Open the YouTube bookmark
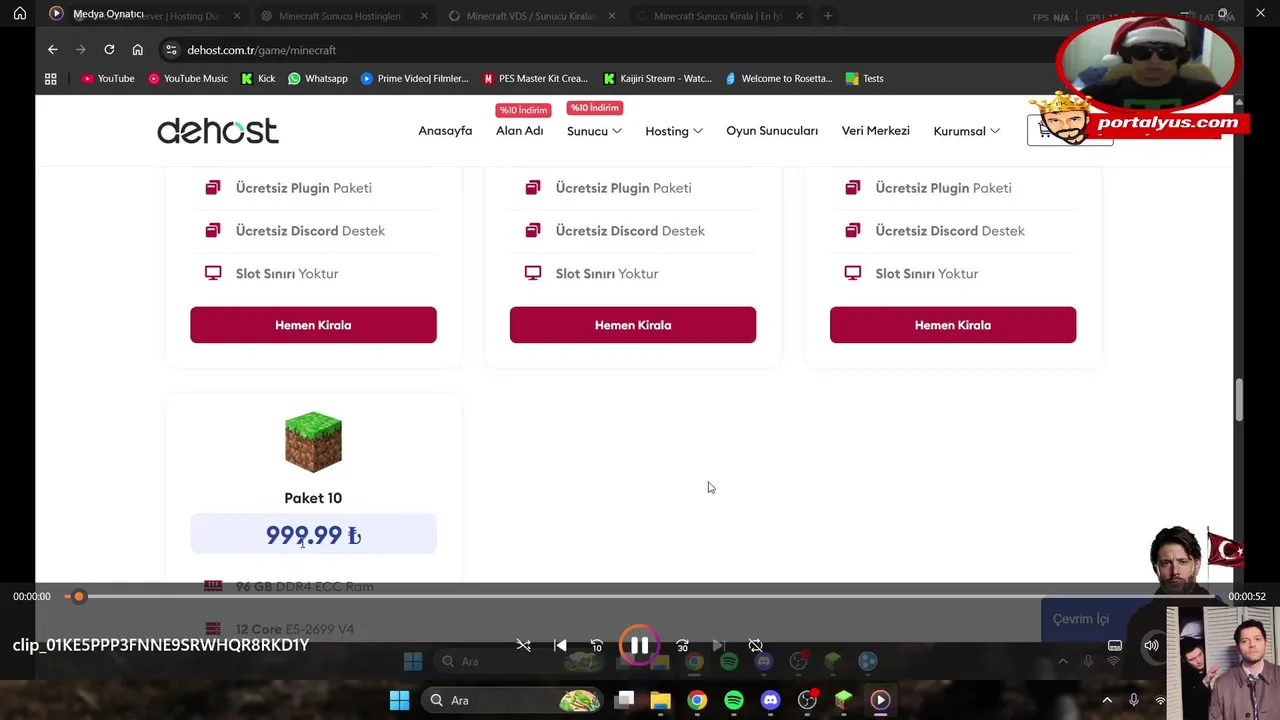The width and height of the screenshot is (1280, 720). pos(108,78)
